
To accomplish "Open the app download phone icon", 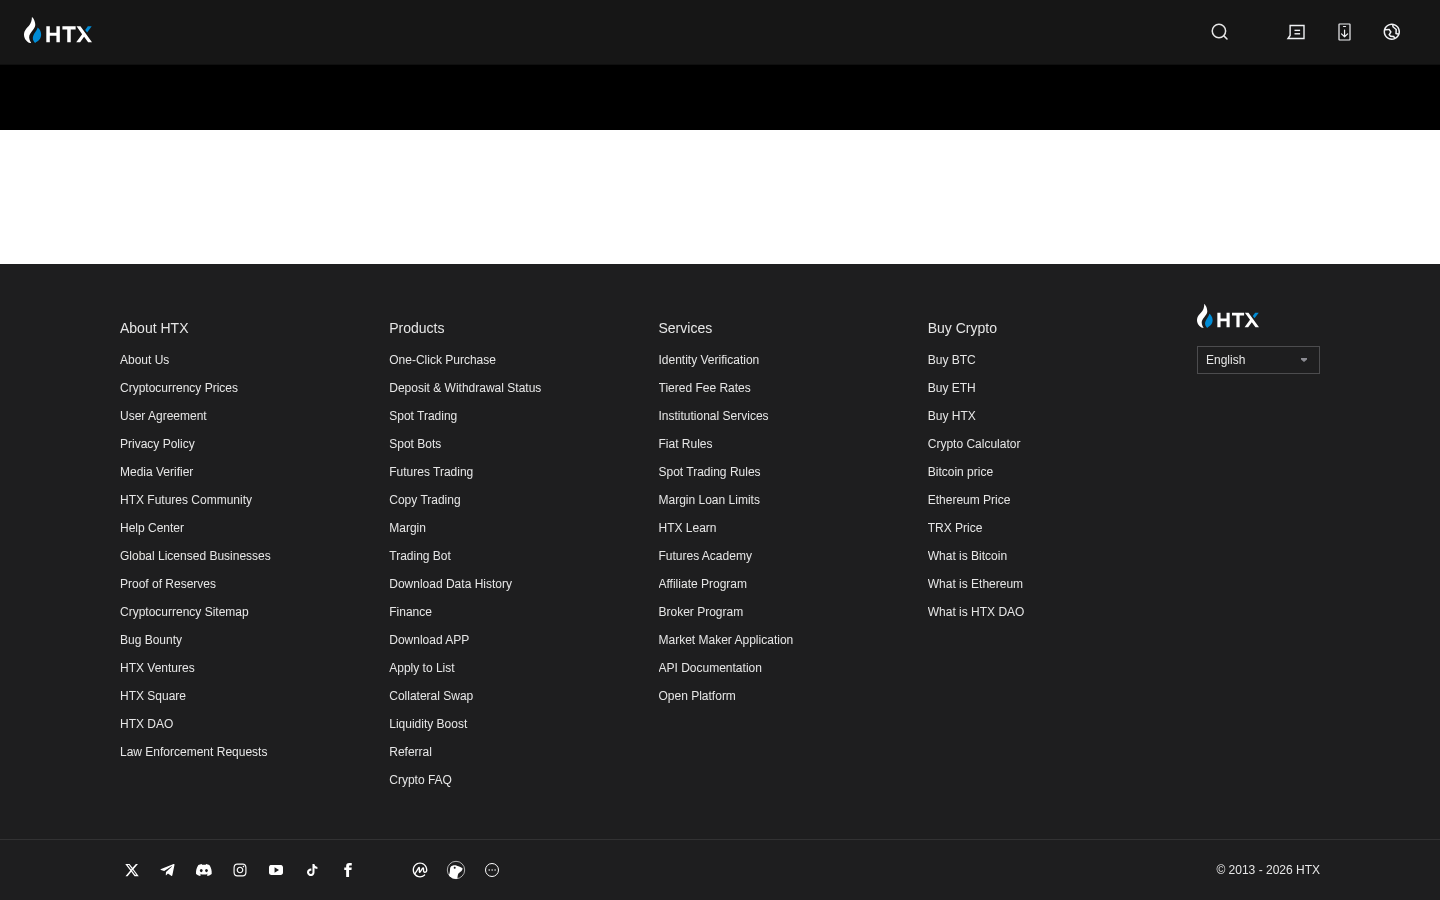I will (x=1344, y=32).
